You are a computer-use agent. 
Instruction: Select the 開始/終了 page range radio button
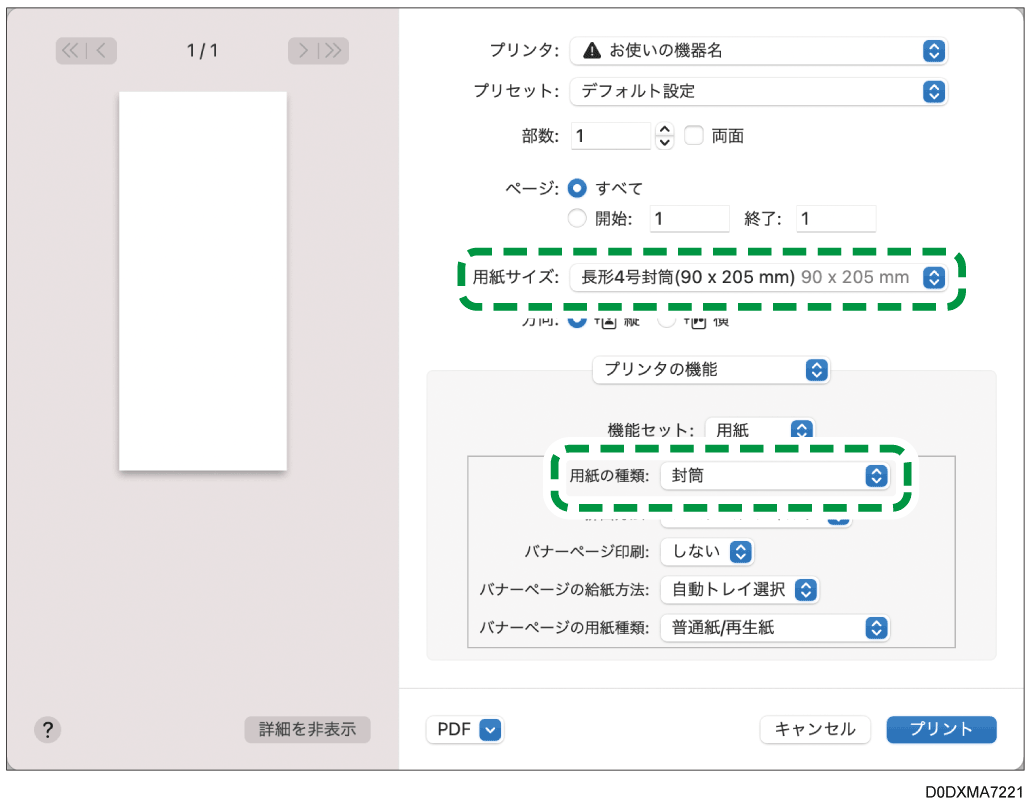click(x=578, y=218)
